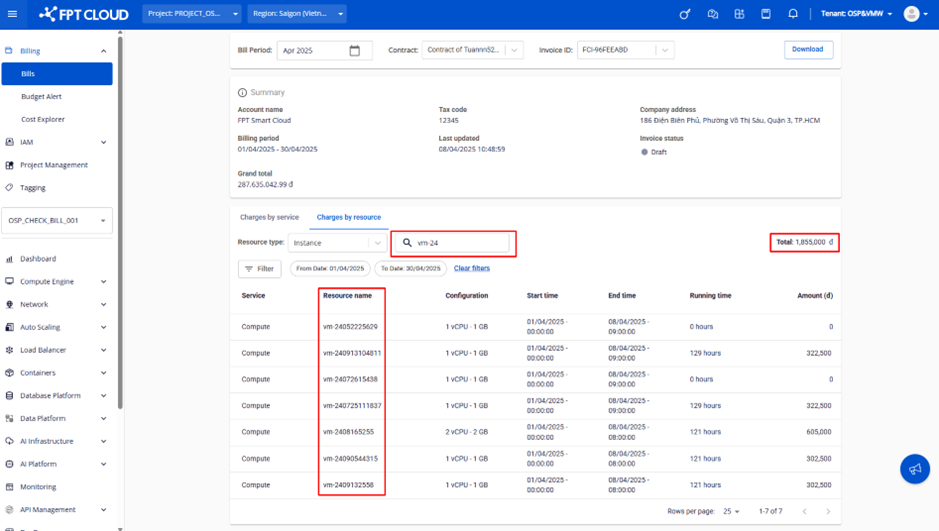Click the key icon in top bar
The image size is (939, 531).
685,14
